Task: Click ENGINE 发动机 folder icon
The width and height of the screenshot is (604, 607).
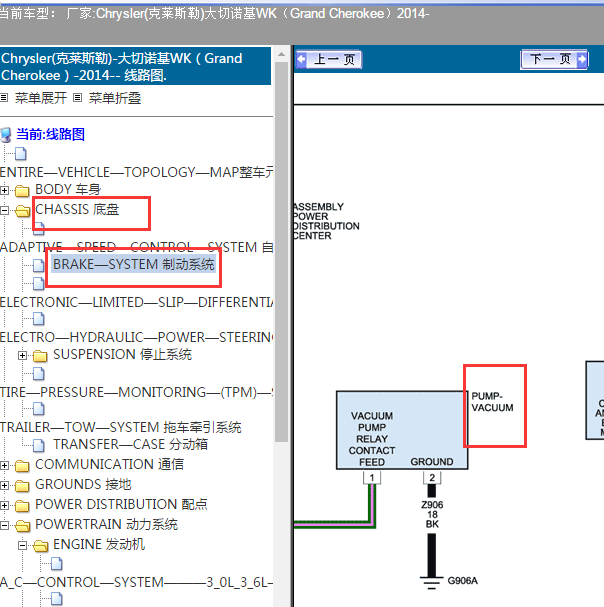Action: tap(41, 546)
